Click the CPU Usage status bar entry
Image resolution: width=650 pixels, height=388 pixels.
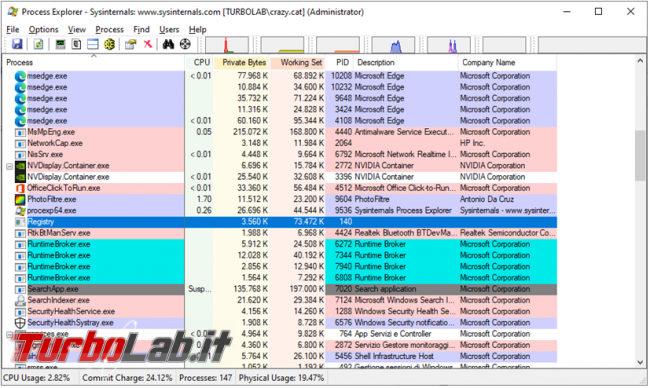click(x=36, y=378)
